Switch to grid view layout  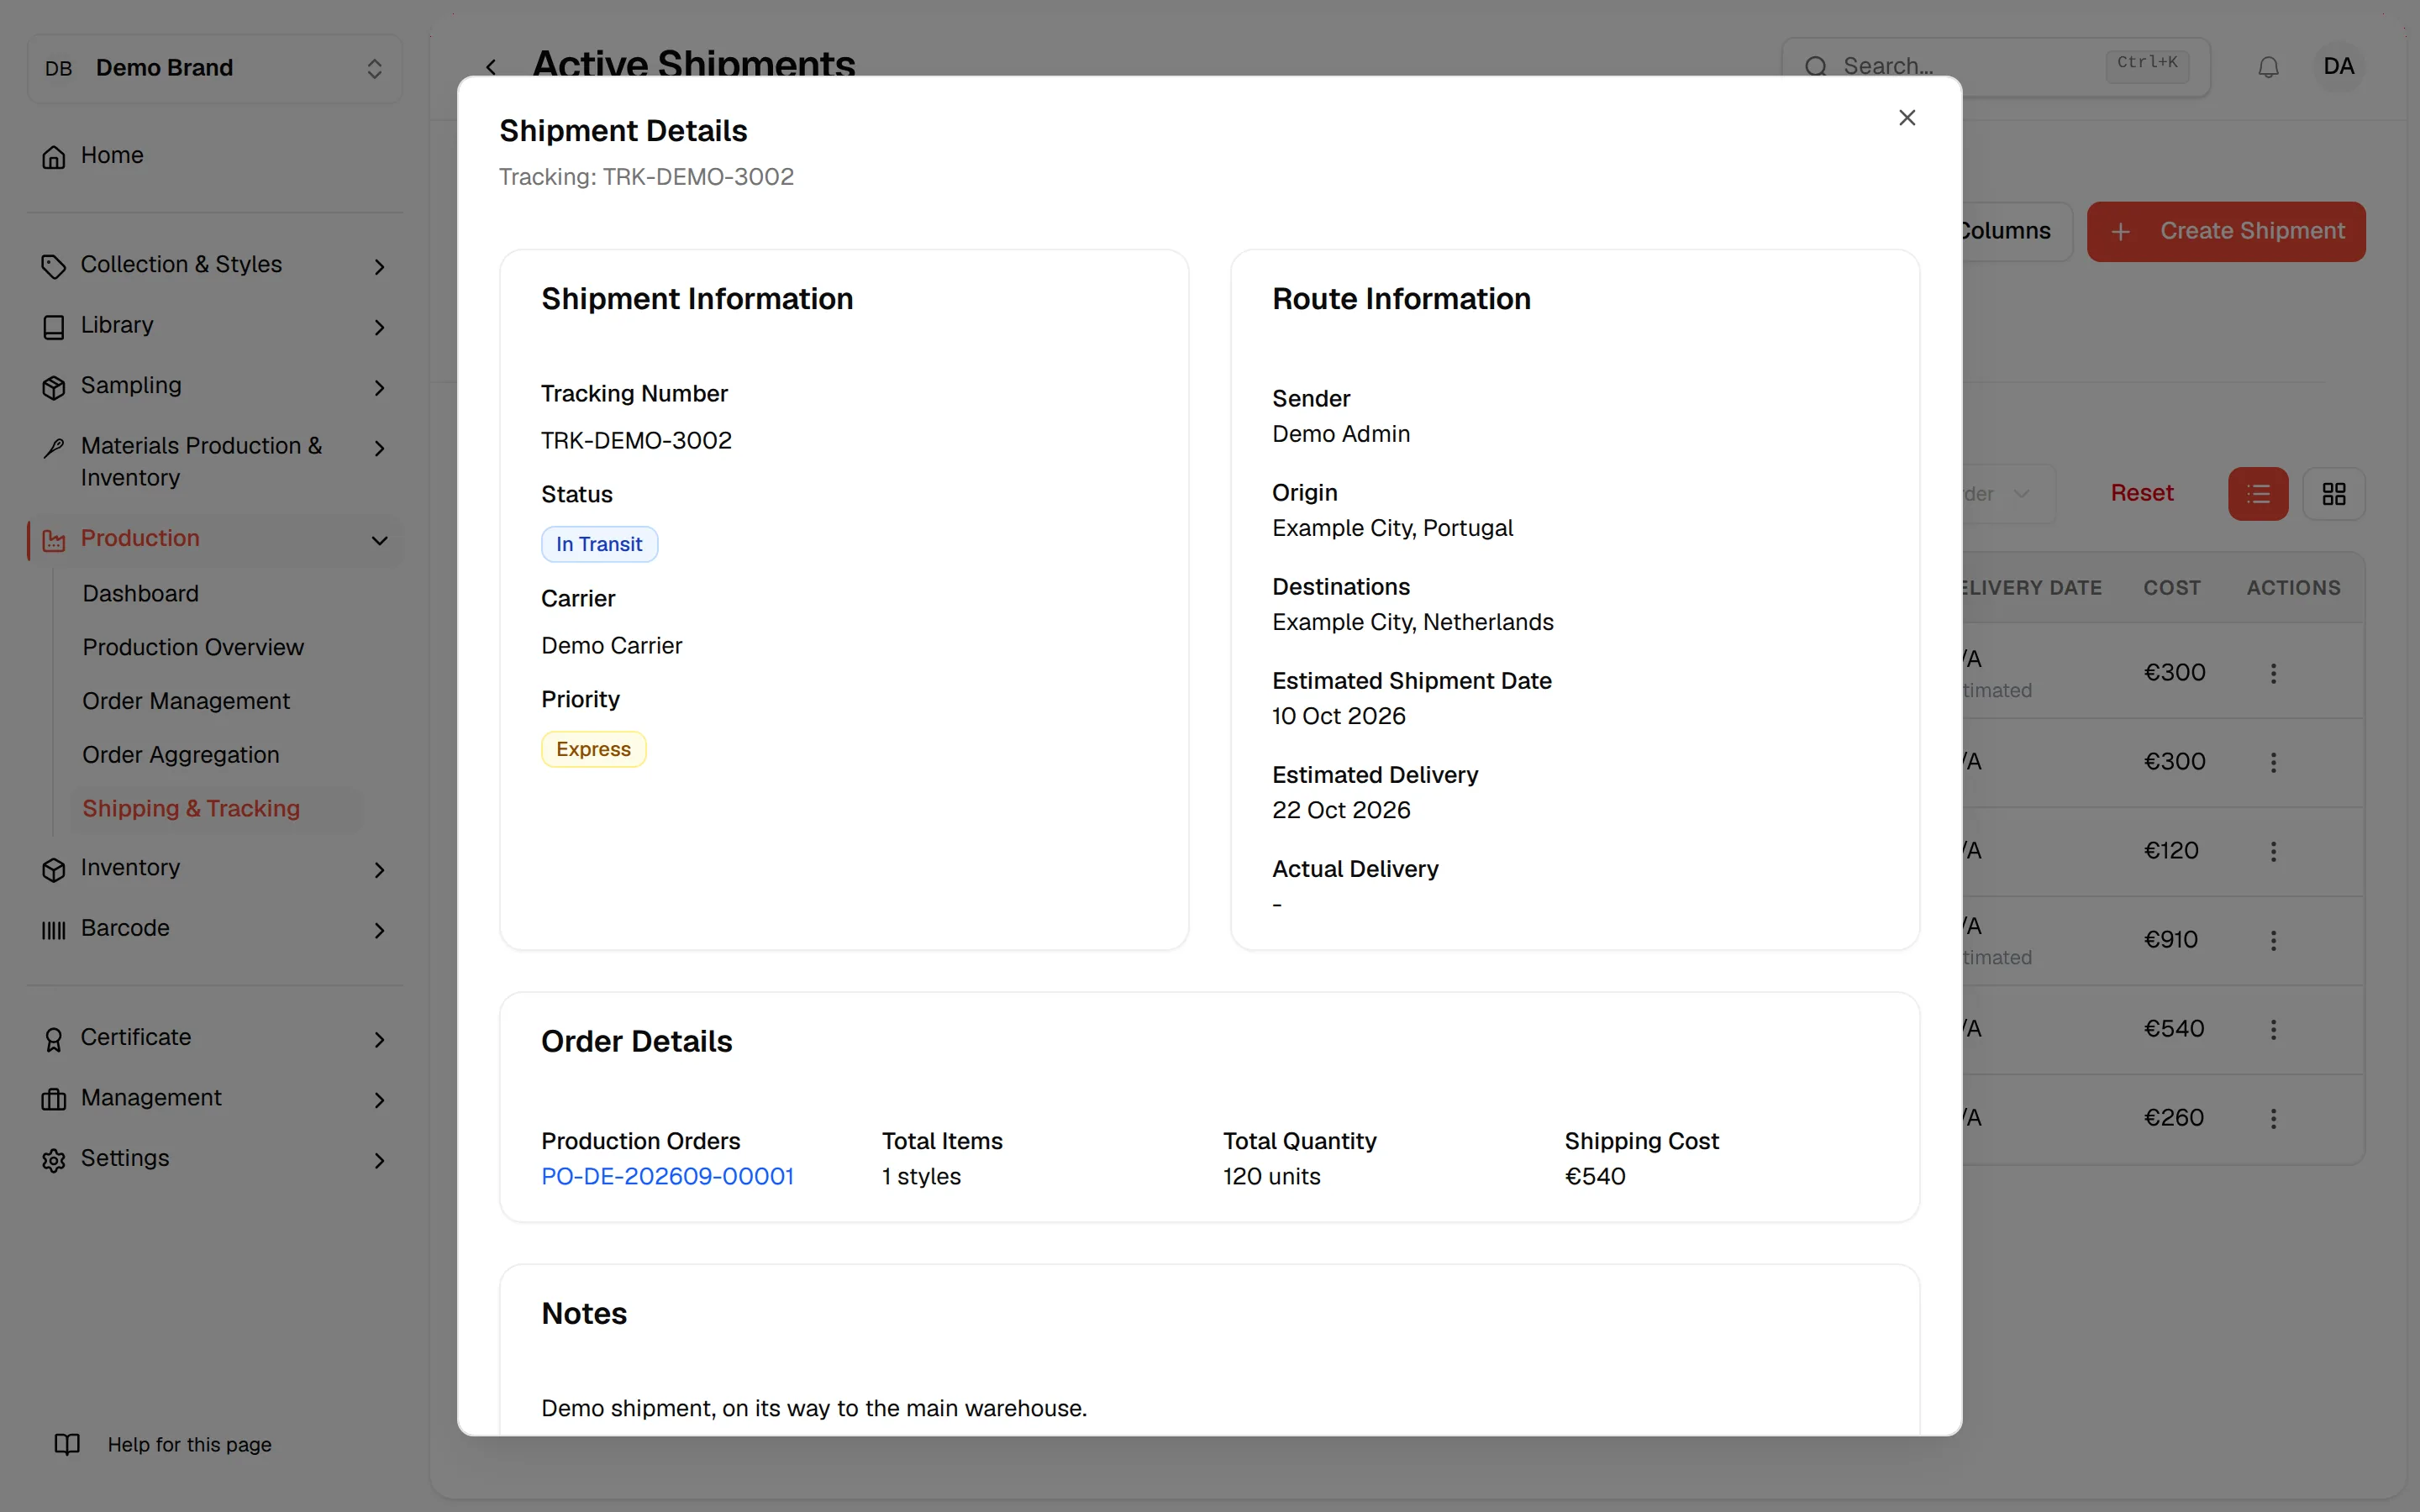coord(2334,494)
